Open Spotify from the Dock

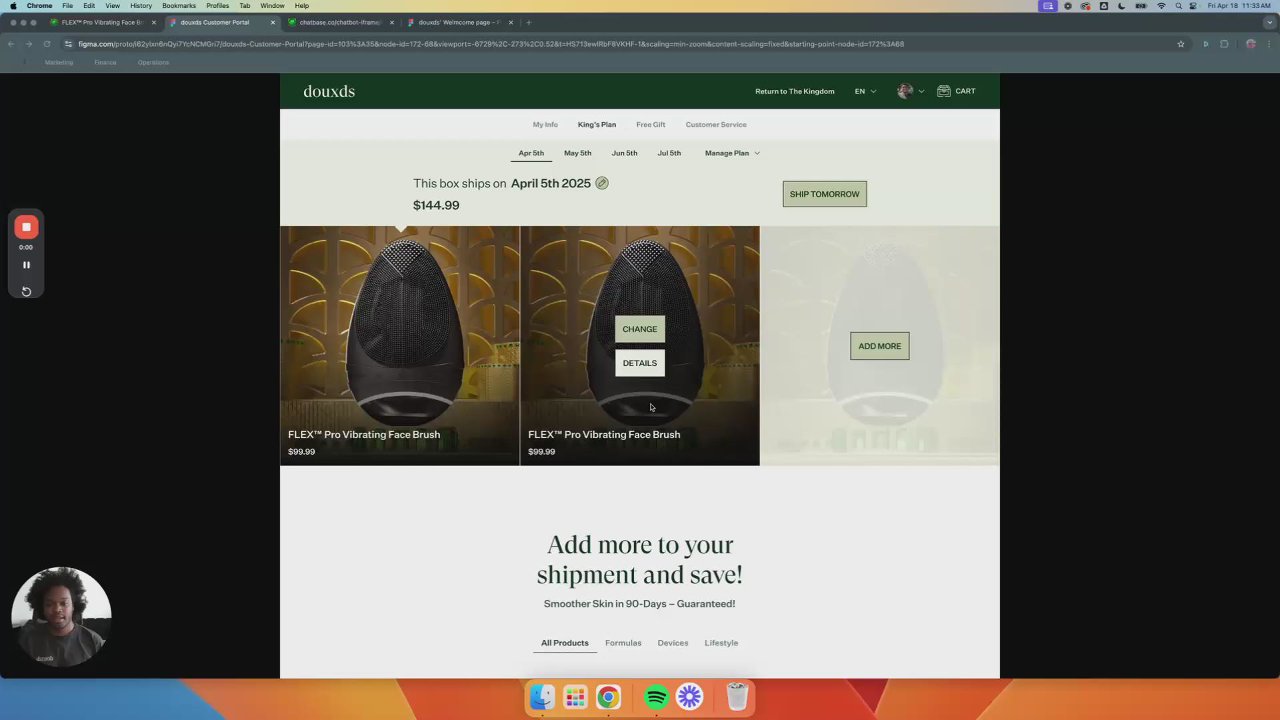(657, 697)
